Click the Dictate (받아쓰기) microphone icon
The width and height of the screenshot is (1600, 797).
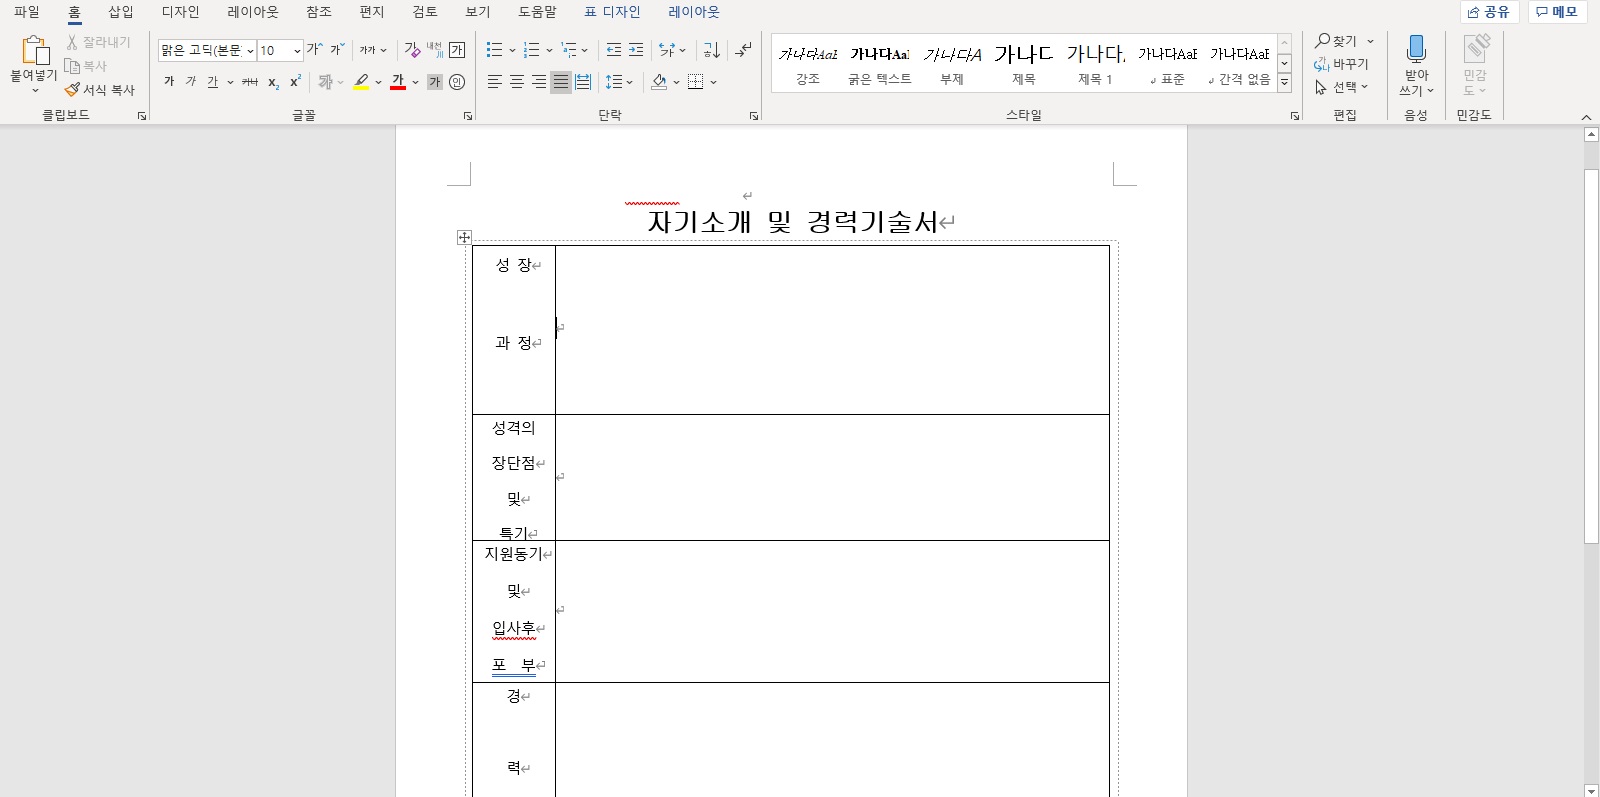coord(1416,50)
